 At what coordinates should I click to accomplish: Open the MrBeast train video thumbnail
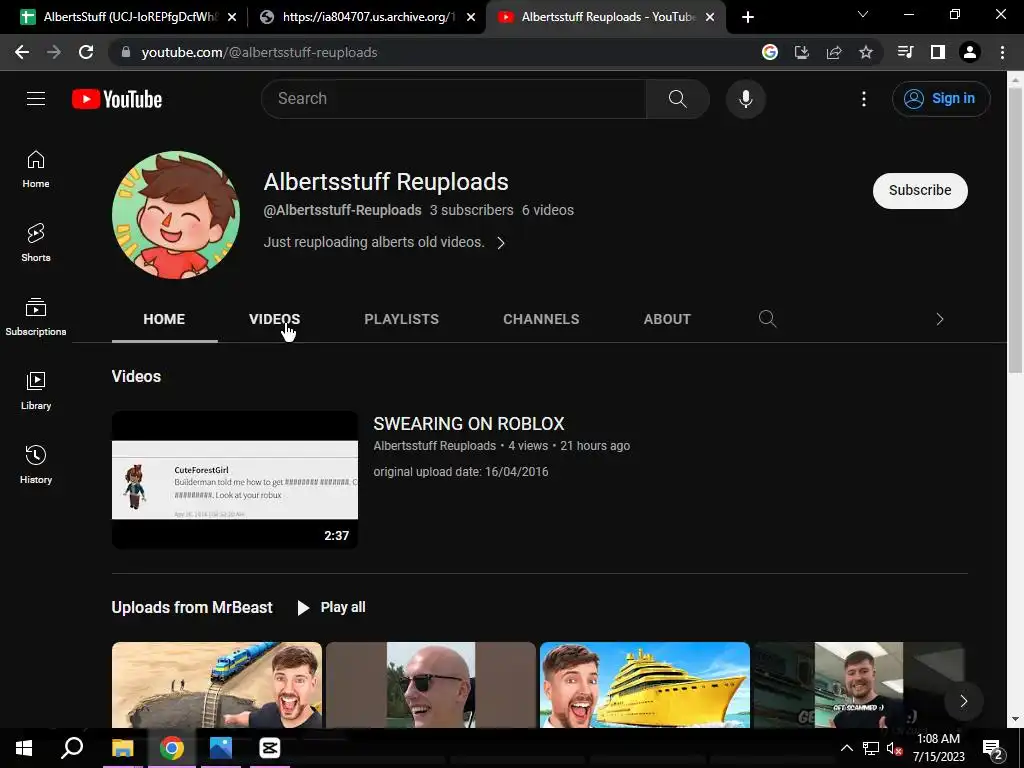coord(217,684)
